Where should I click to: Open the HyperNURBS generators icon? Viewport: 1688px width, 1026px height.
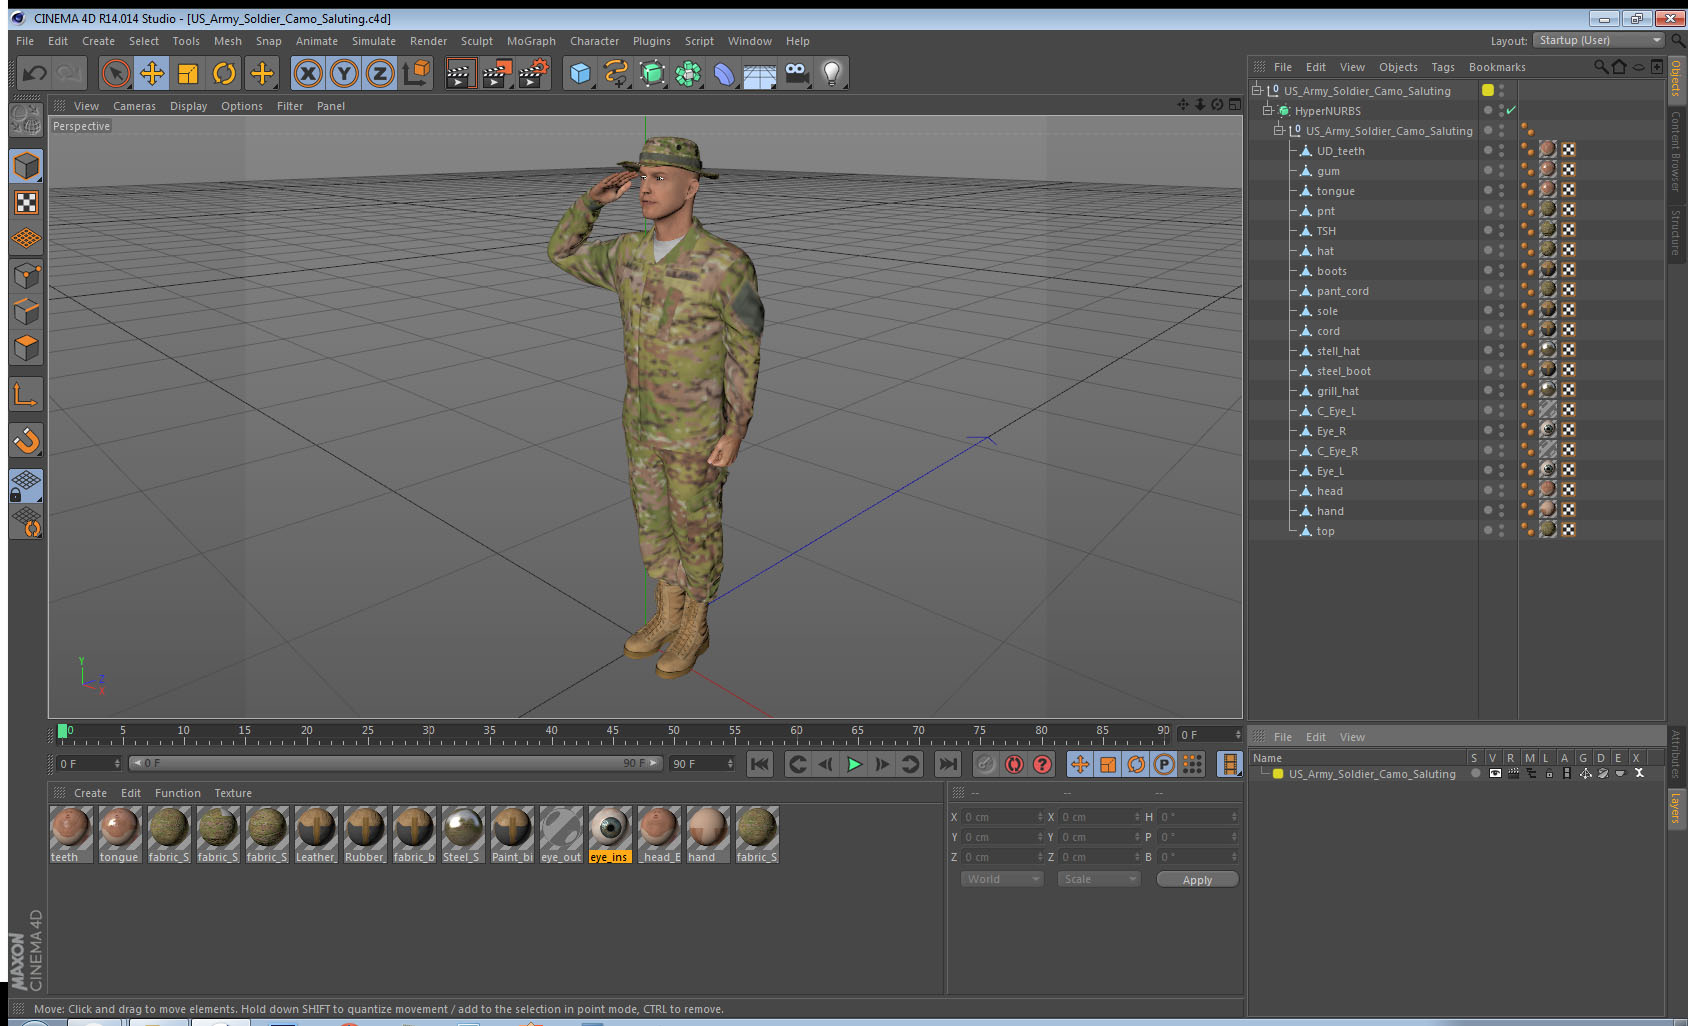[652, 73]
